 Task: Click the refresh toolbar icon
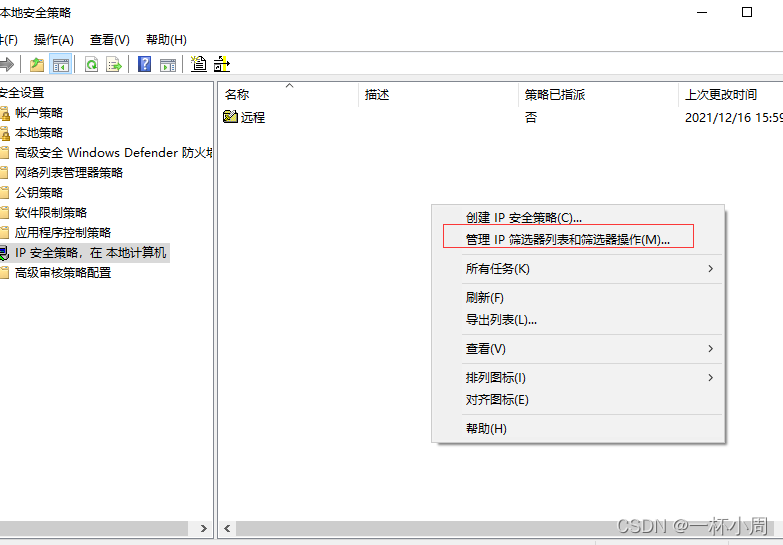pyautogui.click(x=91, y=64)
